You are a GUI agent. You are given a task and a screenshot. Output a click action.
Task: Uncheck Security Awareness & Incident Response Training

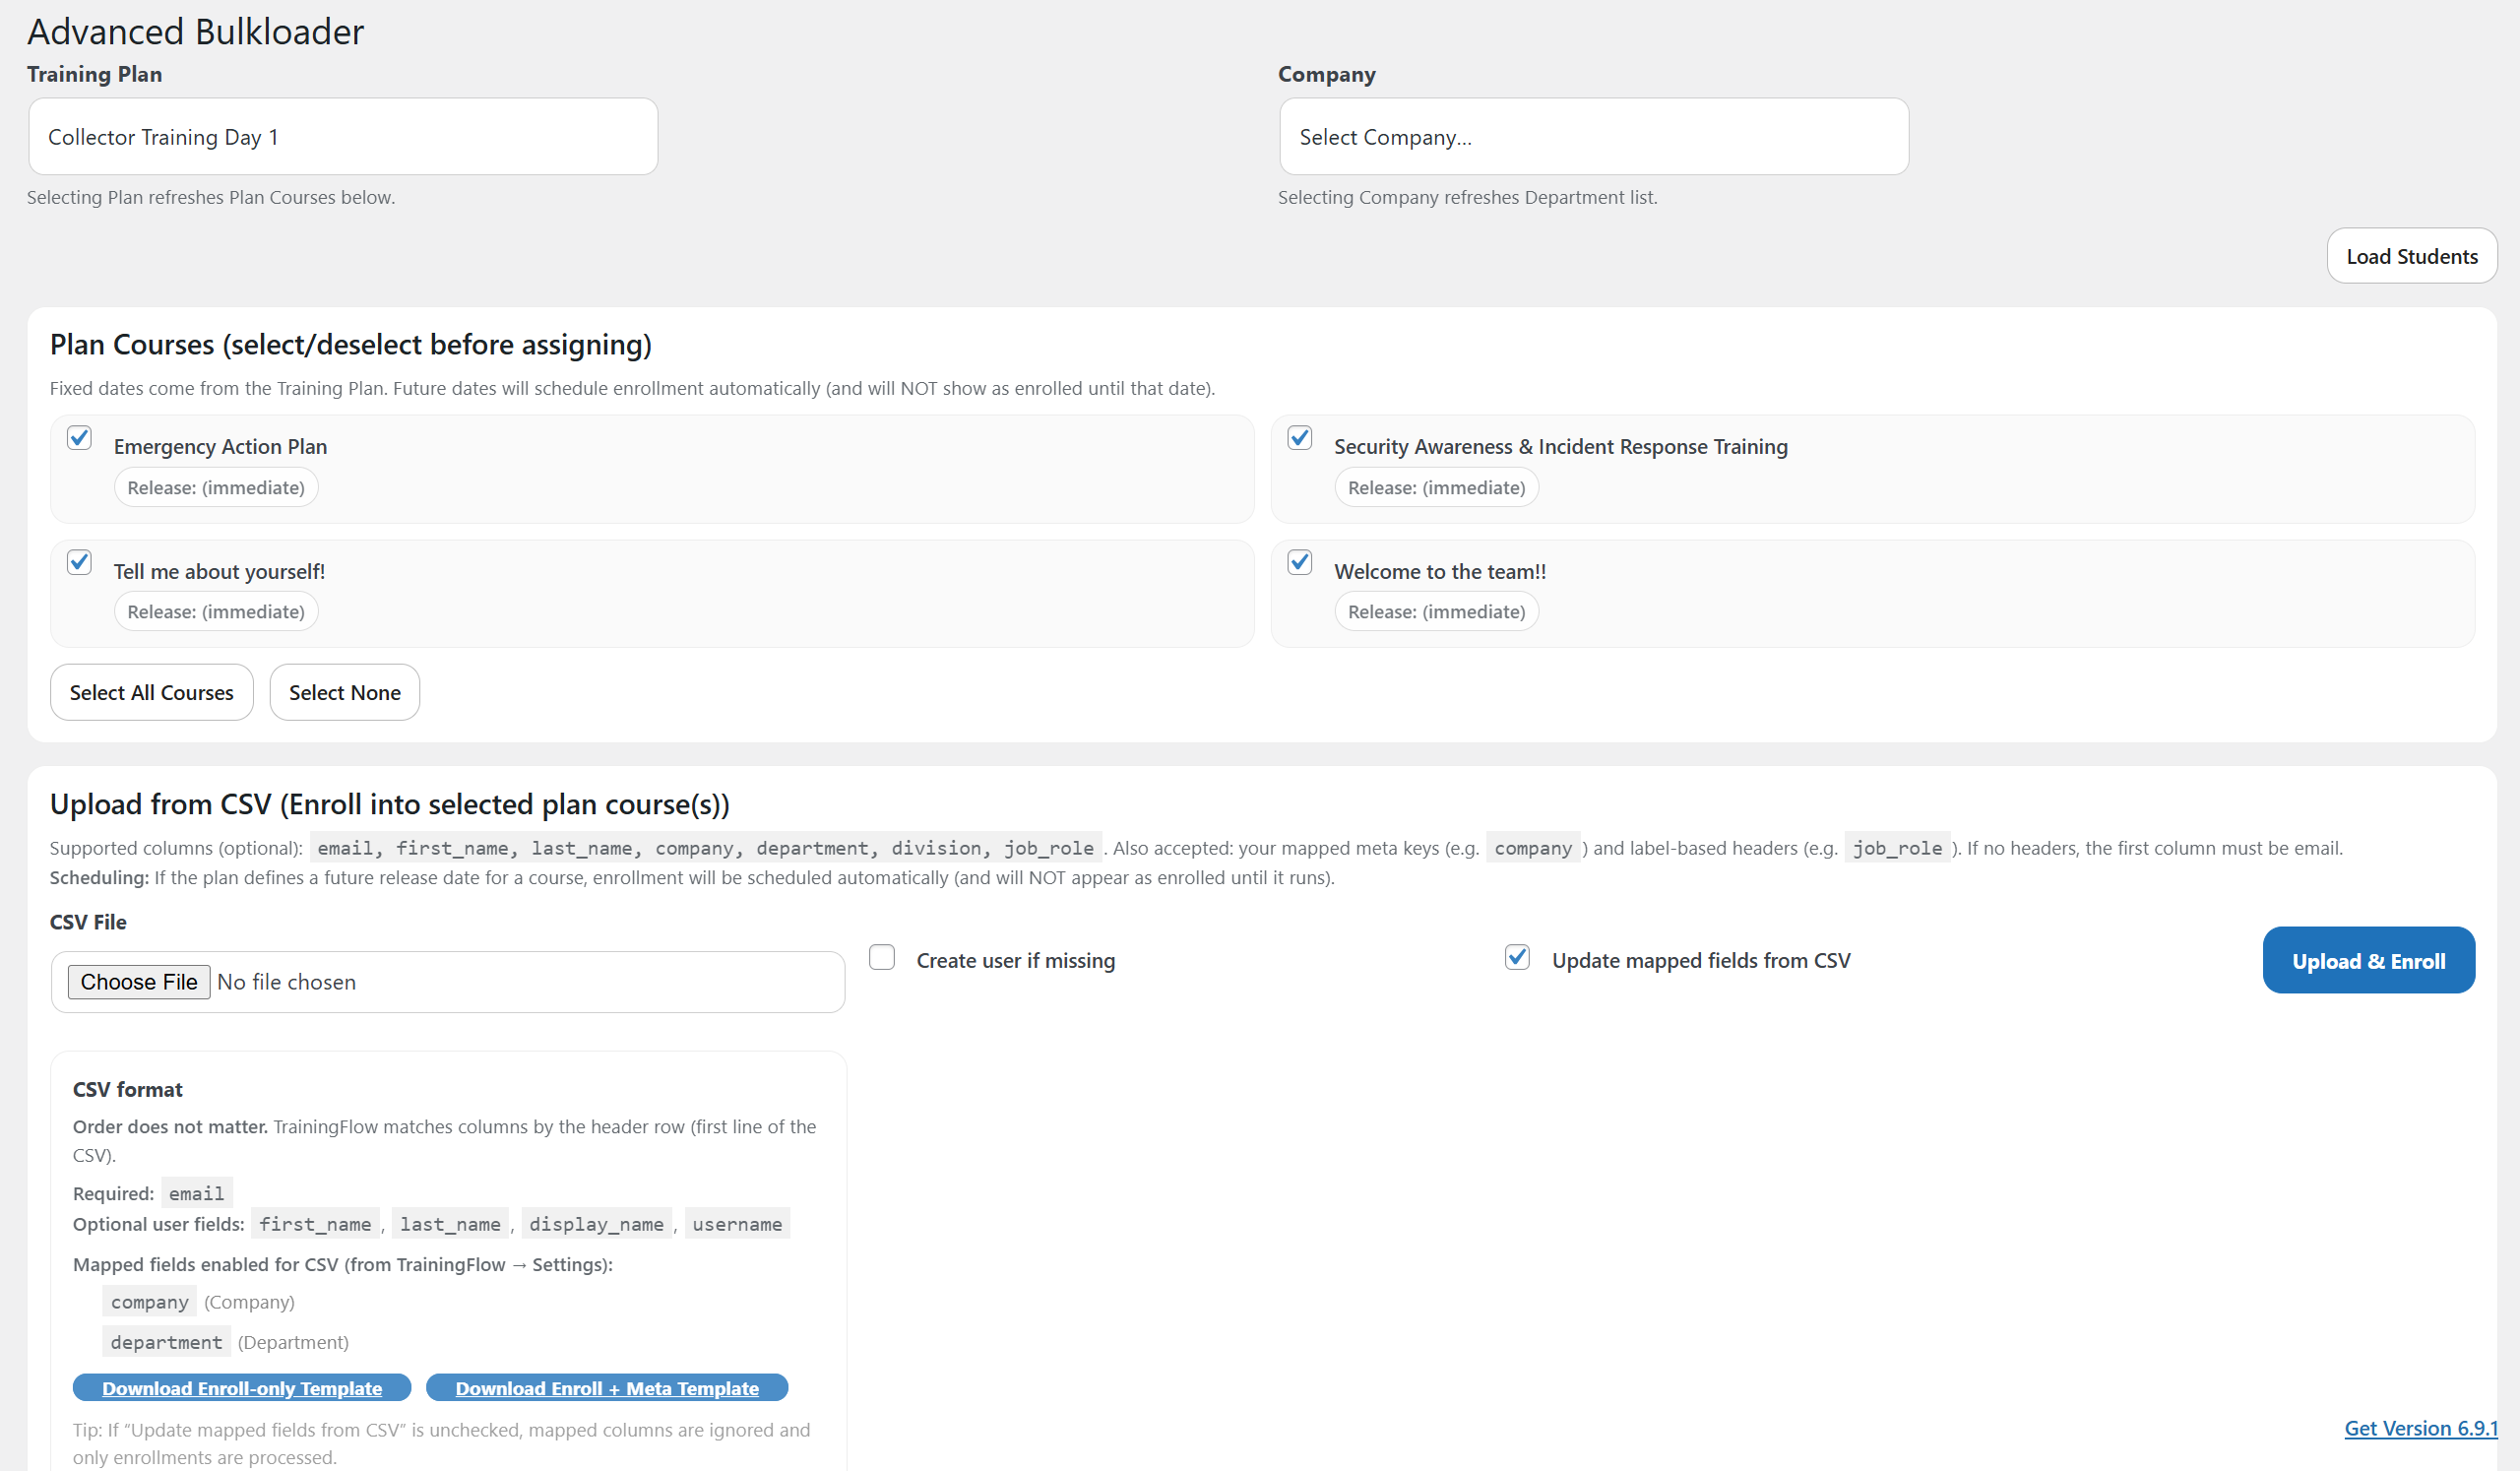tap(1299, 438)
